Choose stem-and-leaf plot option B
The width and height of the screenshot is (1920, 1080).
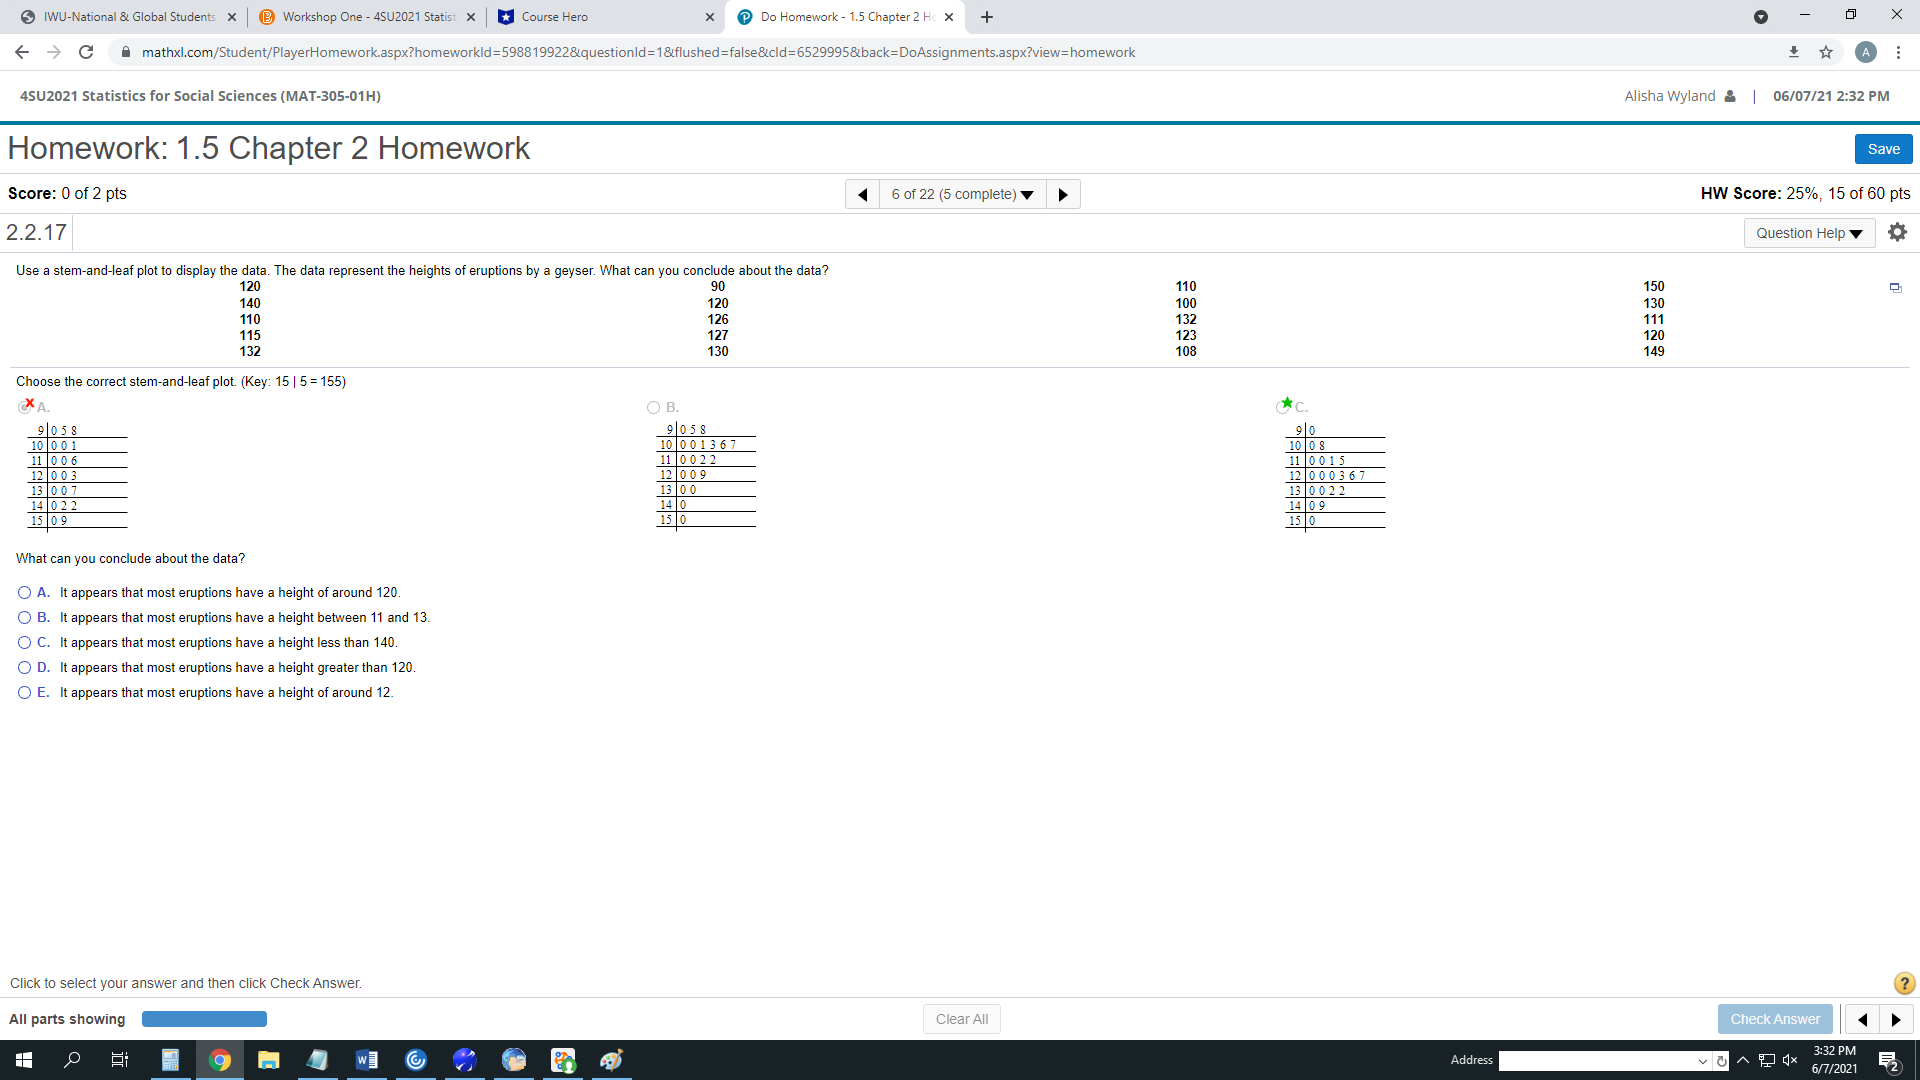(x=654, y=407)
